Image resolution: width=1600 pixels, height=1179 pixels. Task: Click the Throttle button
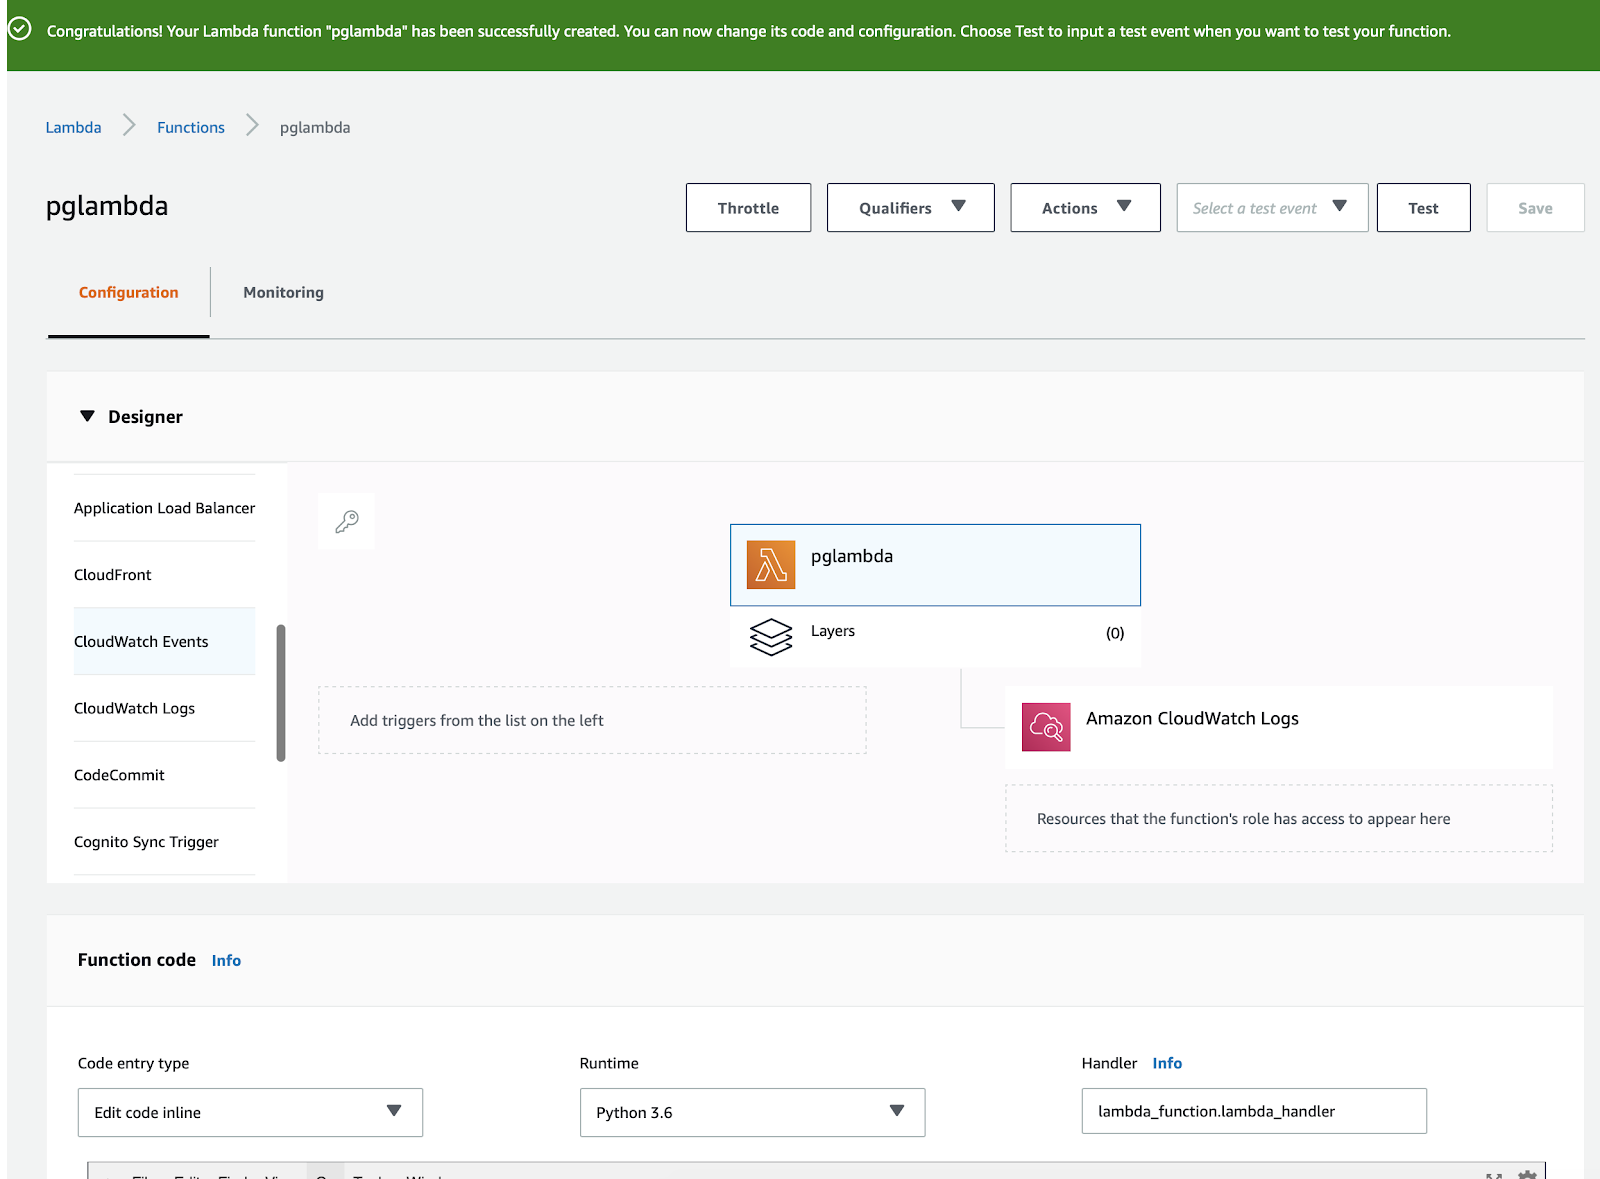(x=748, y=208)
